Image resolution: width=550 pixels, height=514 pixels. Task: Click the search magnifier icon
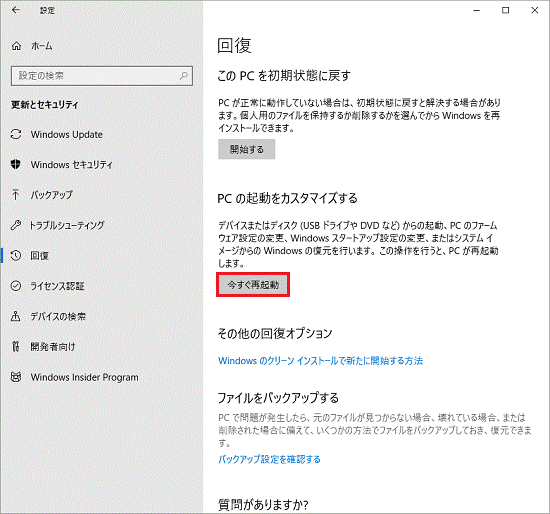[x=183, y=75]
